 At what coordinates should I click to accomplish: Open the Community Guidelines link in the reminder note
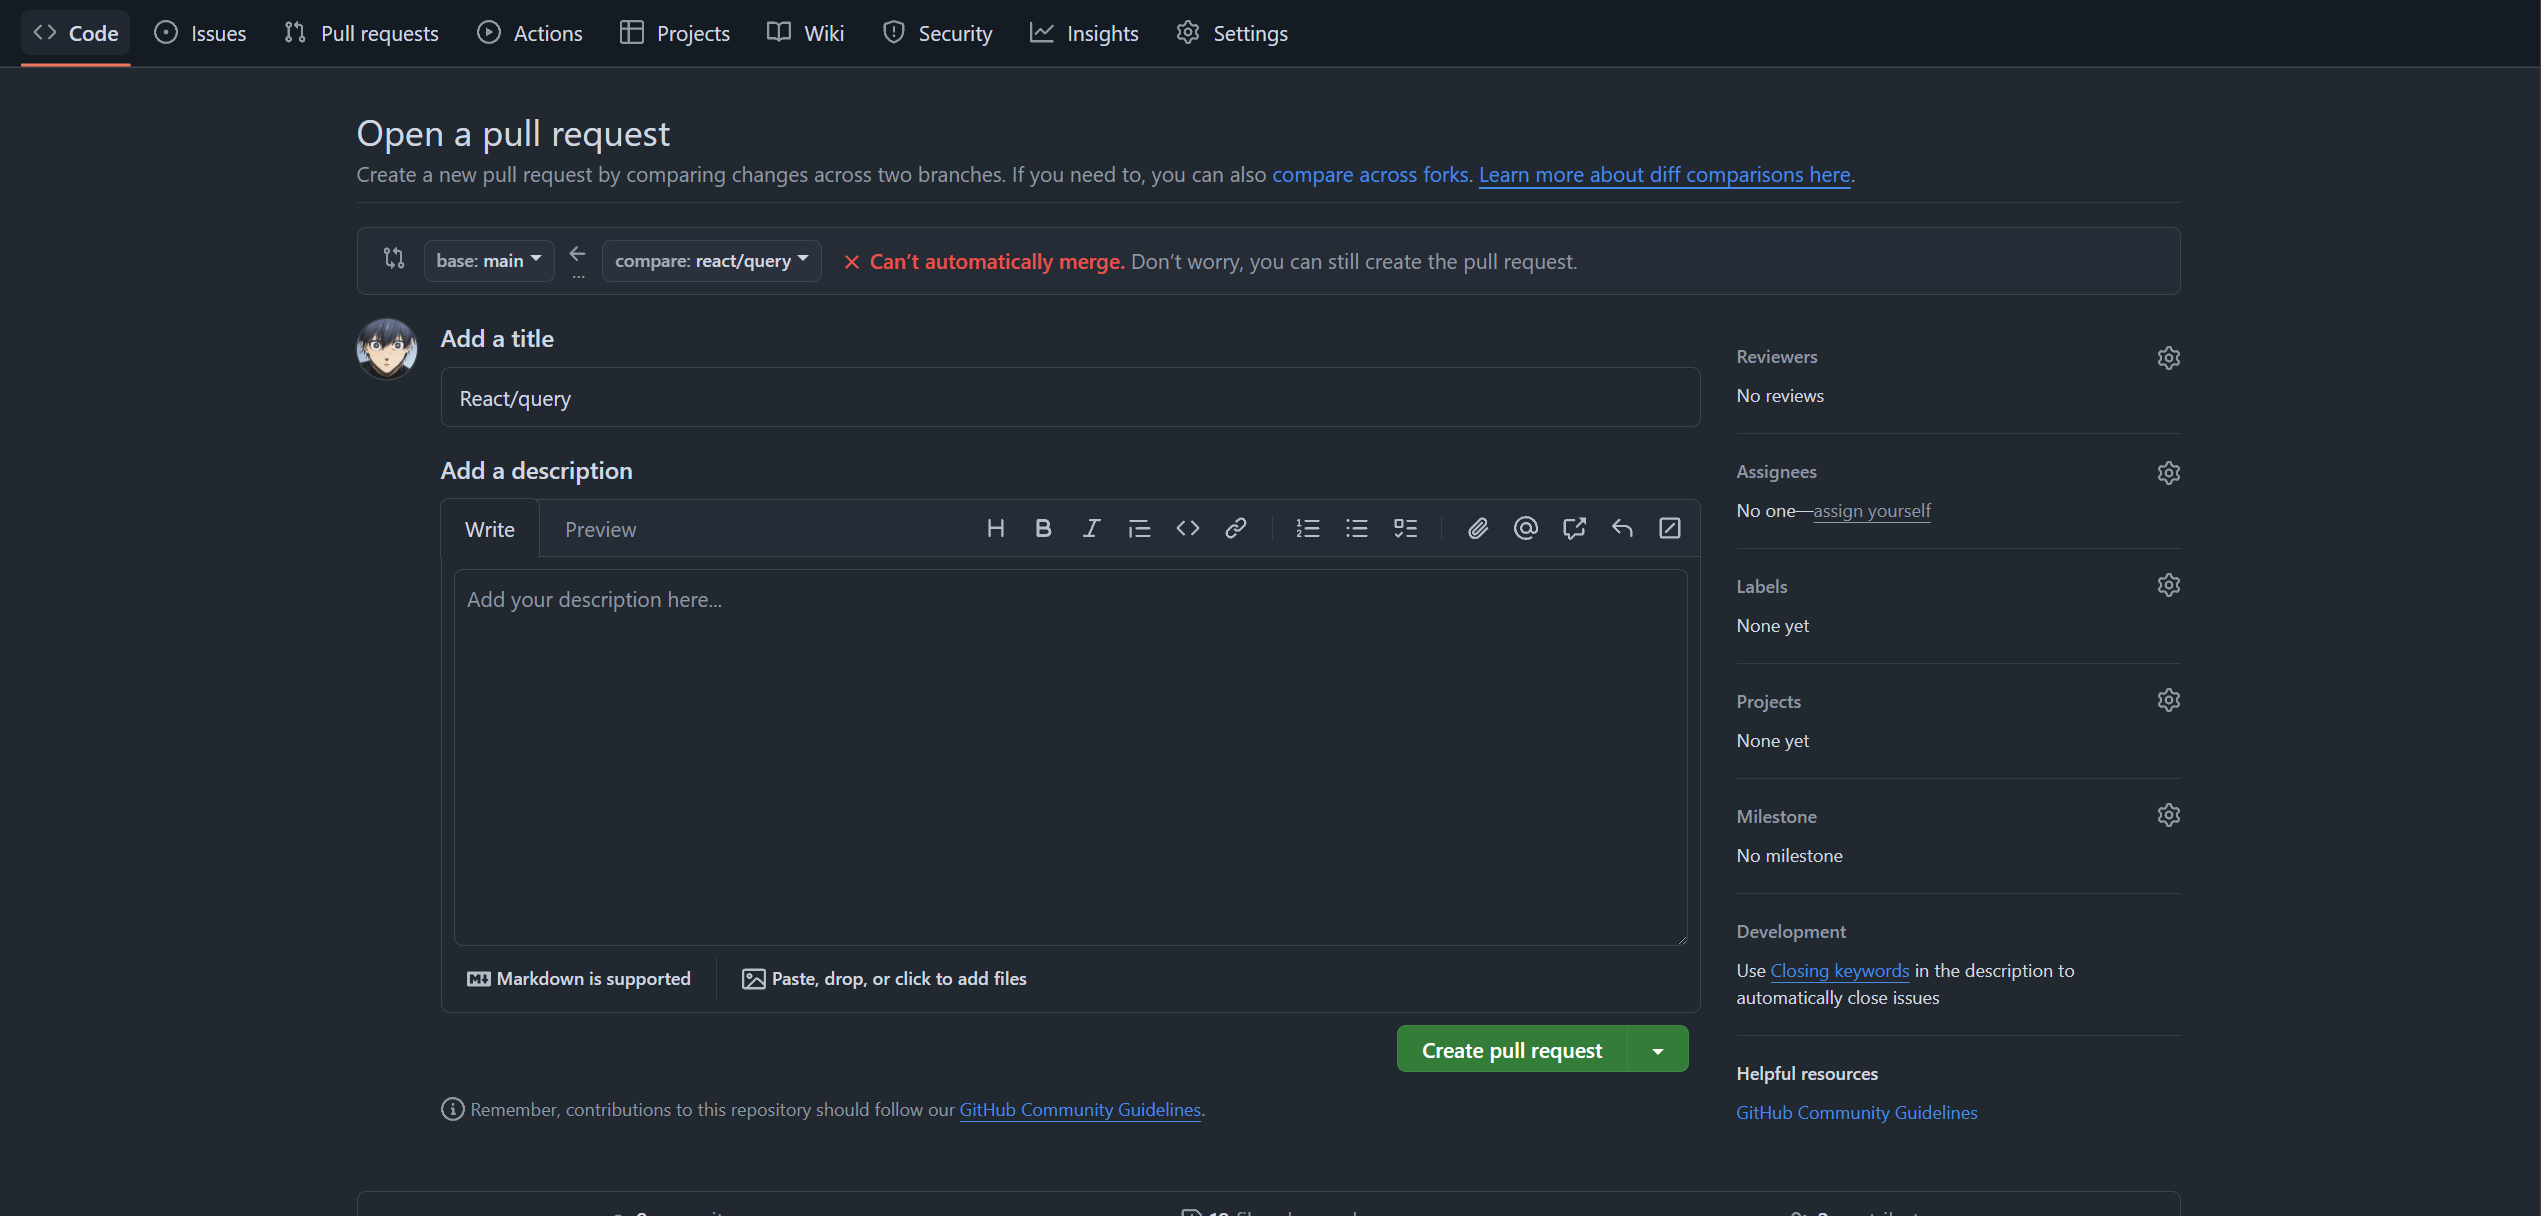pos(1080,1110)
